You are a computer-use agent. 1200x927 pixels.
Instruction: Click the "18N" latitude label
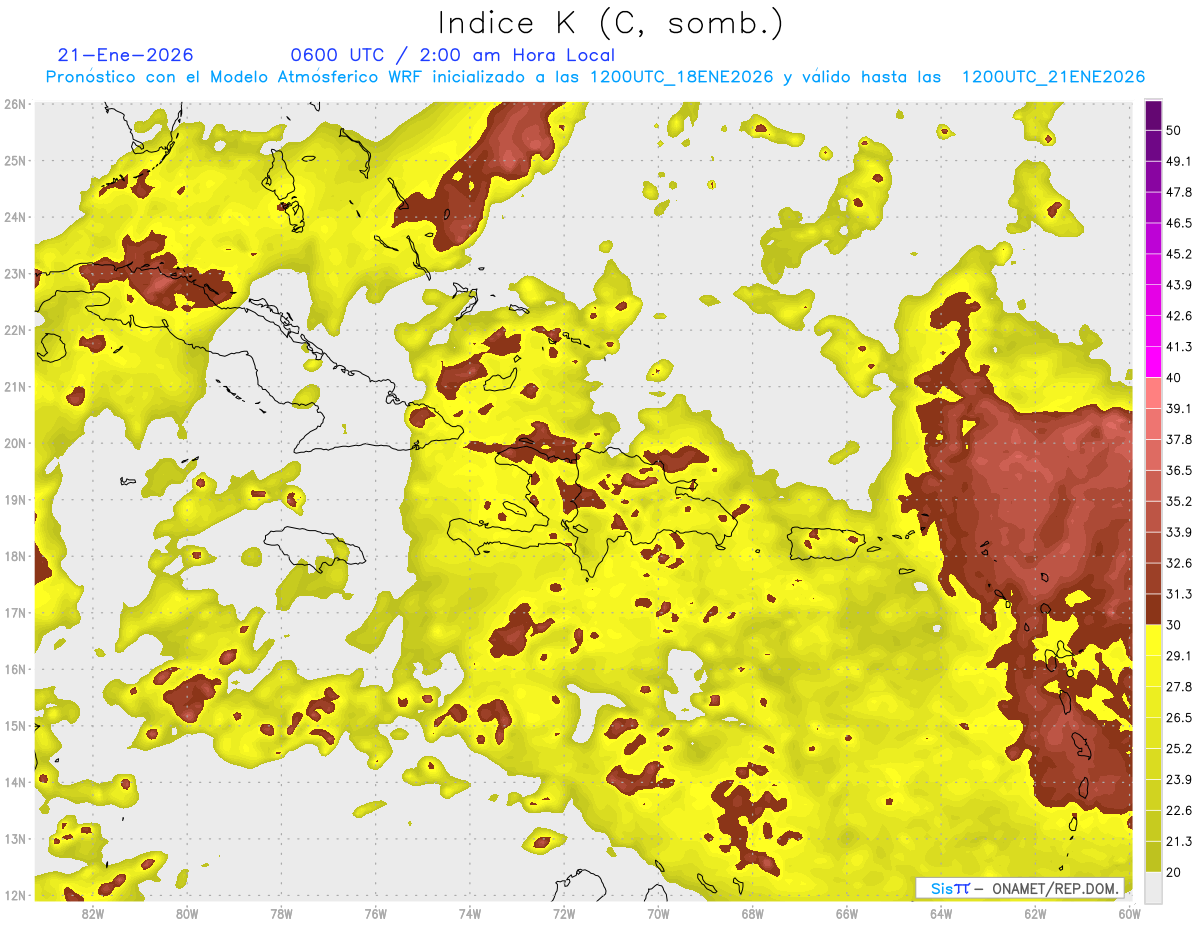[14, 556]
